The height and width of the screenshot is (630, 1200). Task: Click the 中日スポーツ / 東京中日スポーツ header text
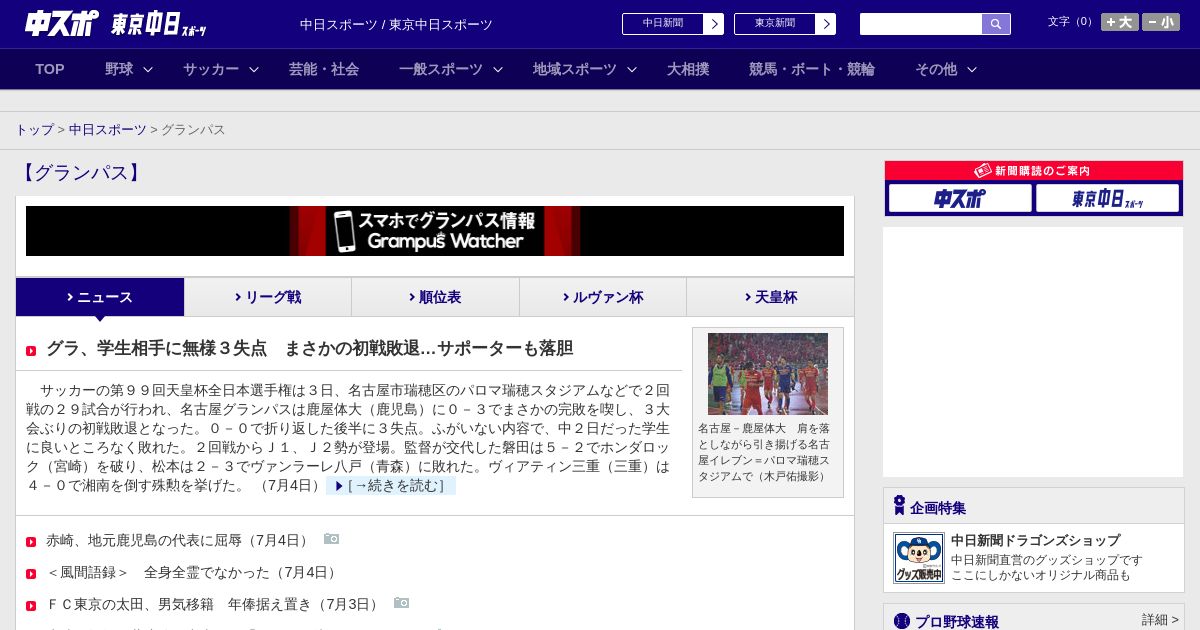(396, 24)
